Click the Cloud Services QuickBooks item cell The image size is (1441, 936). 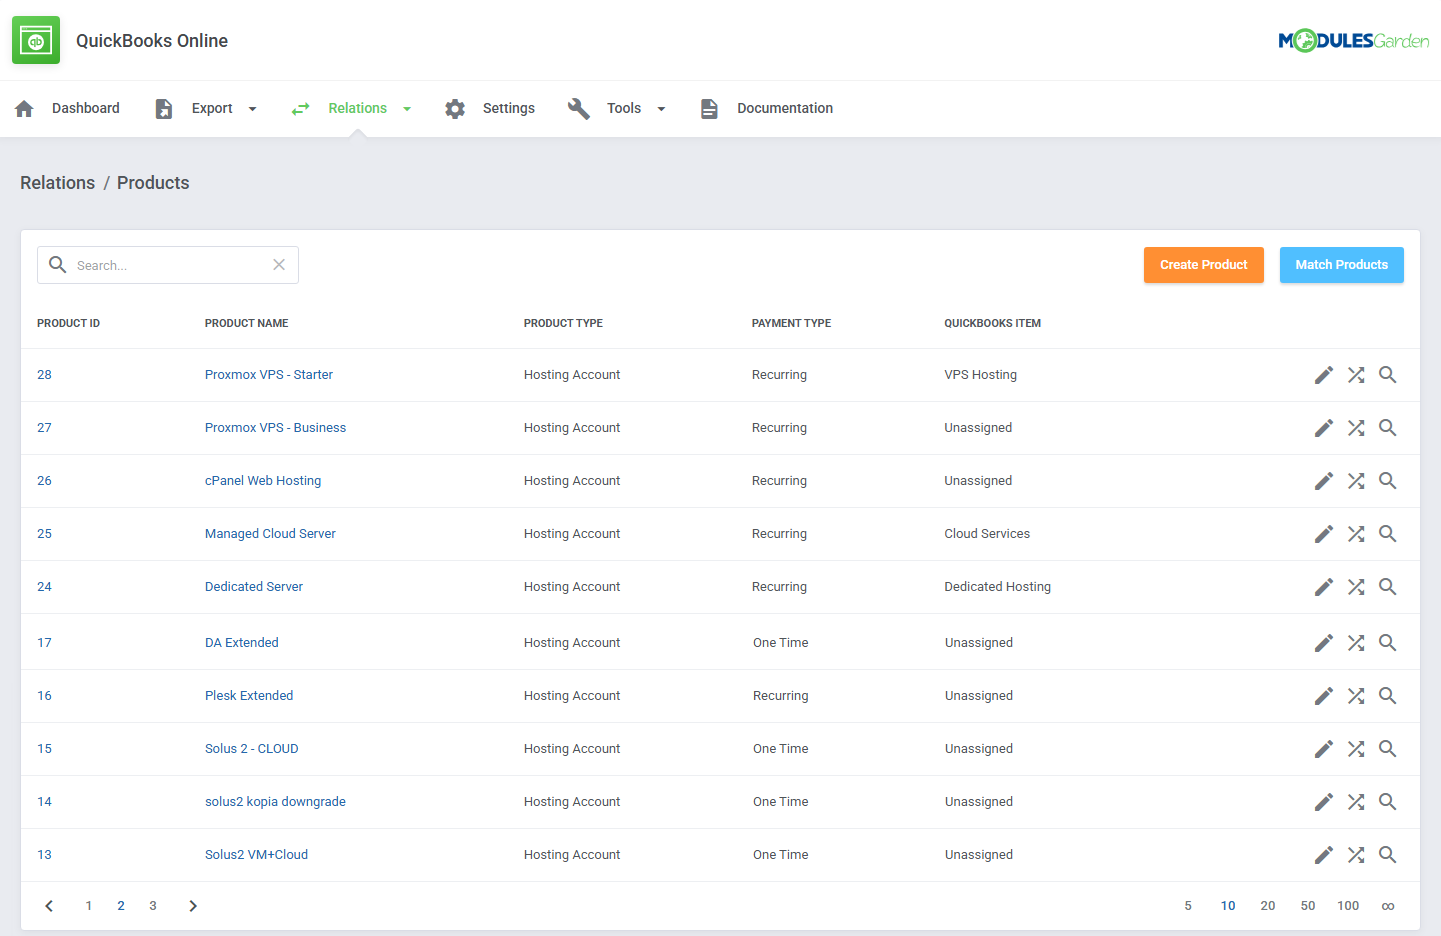[x=987, y=534]
